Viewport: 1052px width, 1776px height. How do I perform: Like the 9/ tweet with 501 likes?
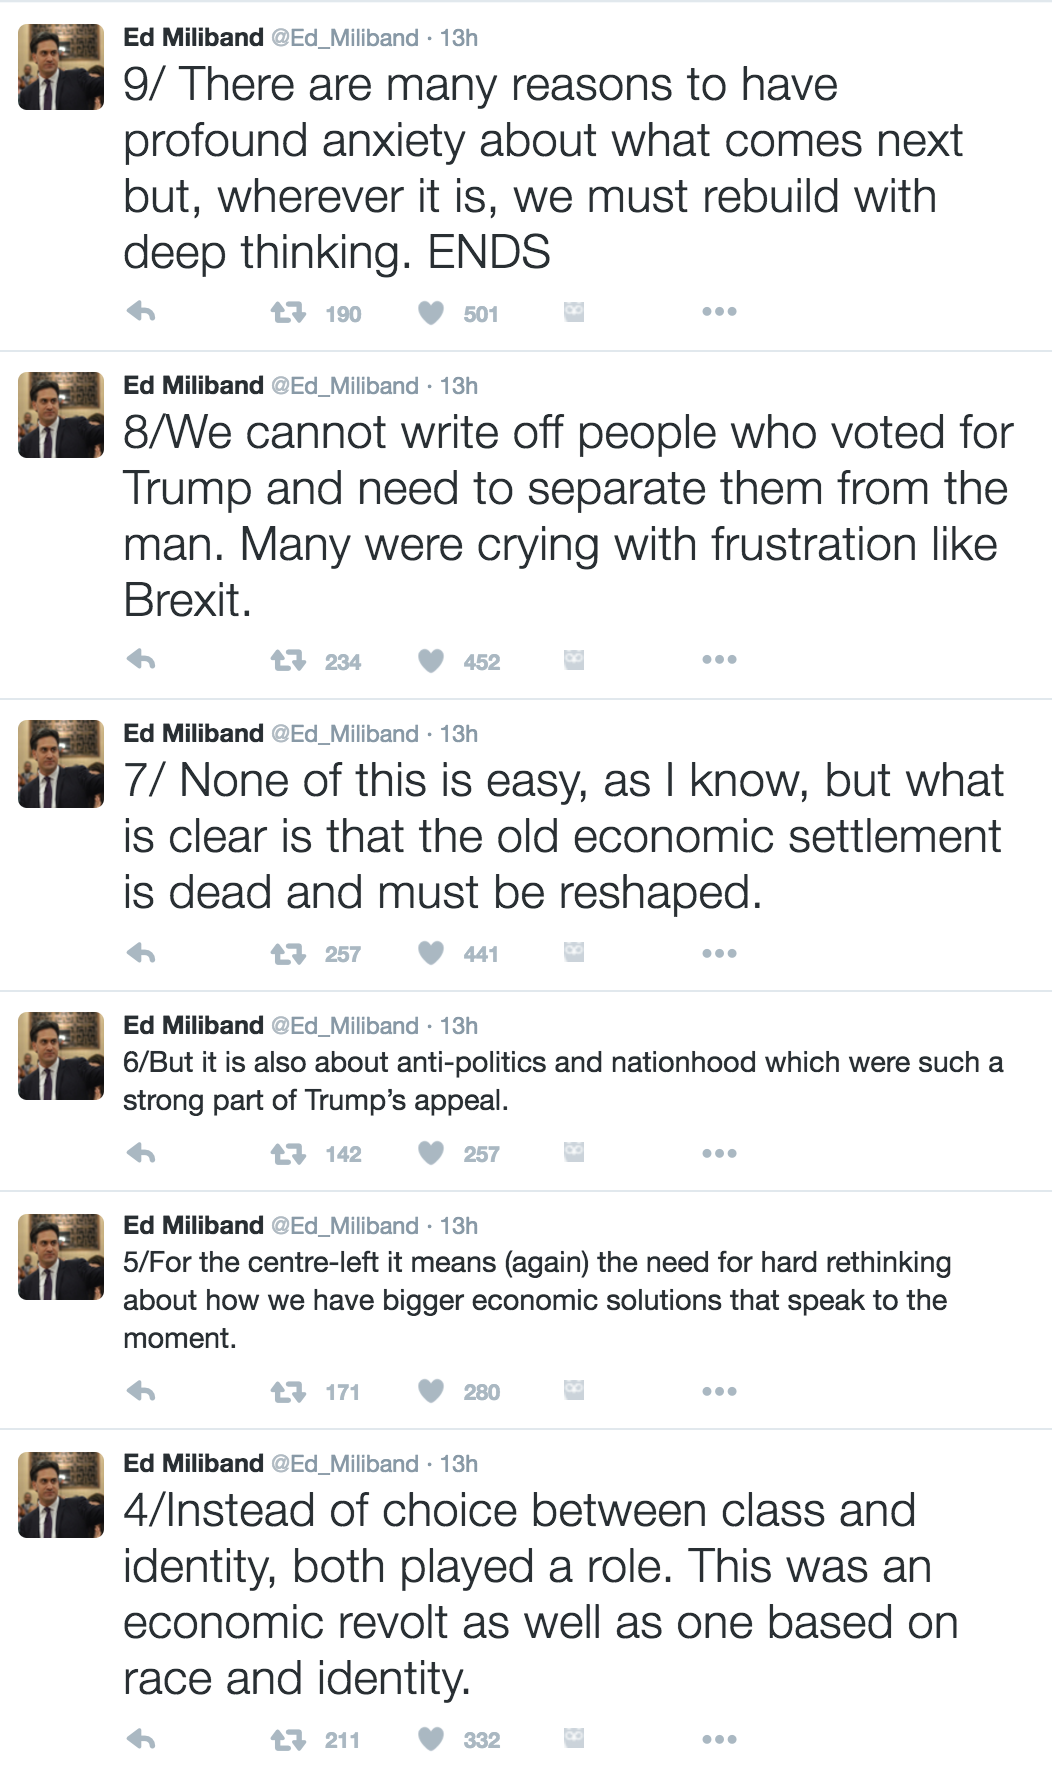click(431, 313)
